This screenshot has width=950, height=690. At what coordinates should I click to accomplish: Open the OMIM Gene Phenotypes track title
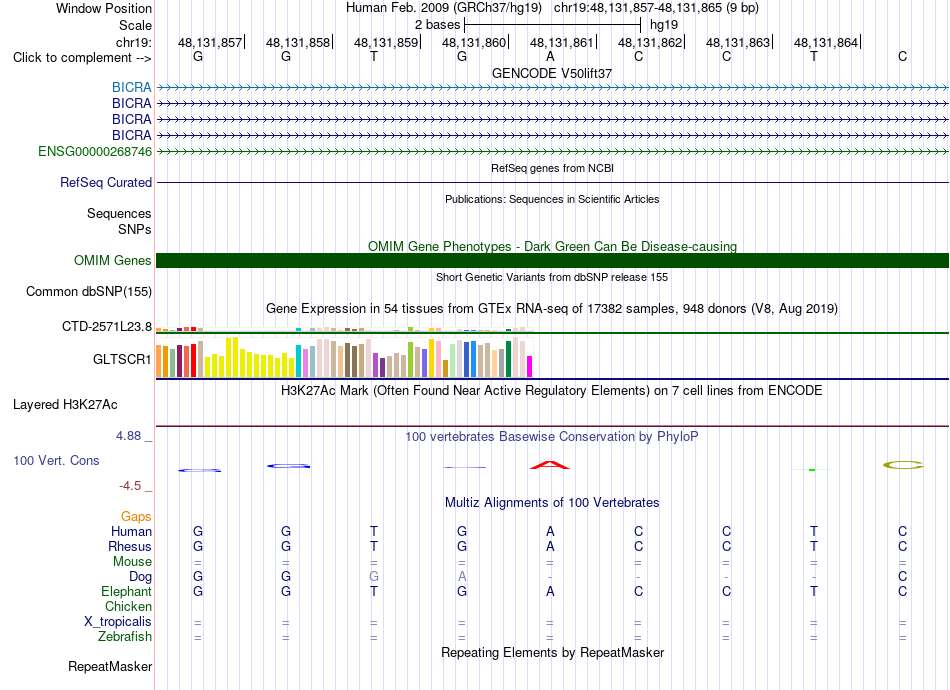[x=552, y=247]
